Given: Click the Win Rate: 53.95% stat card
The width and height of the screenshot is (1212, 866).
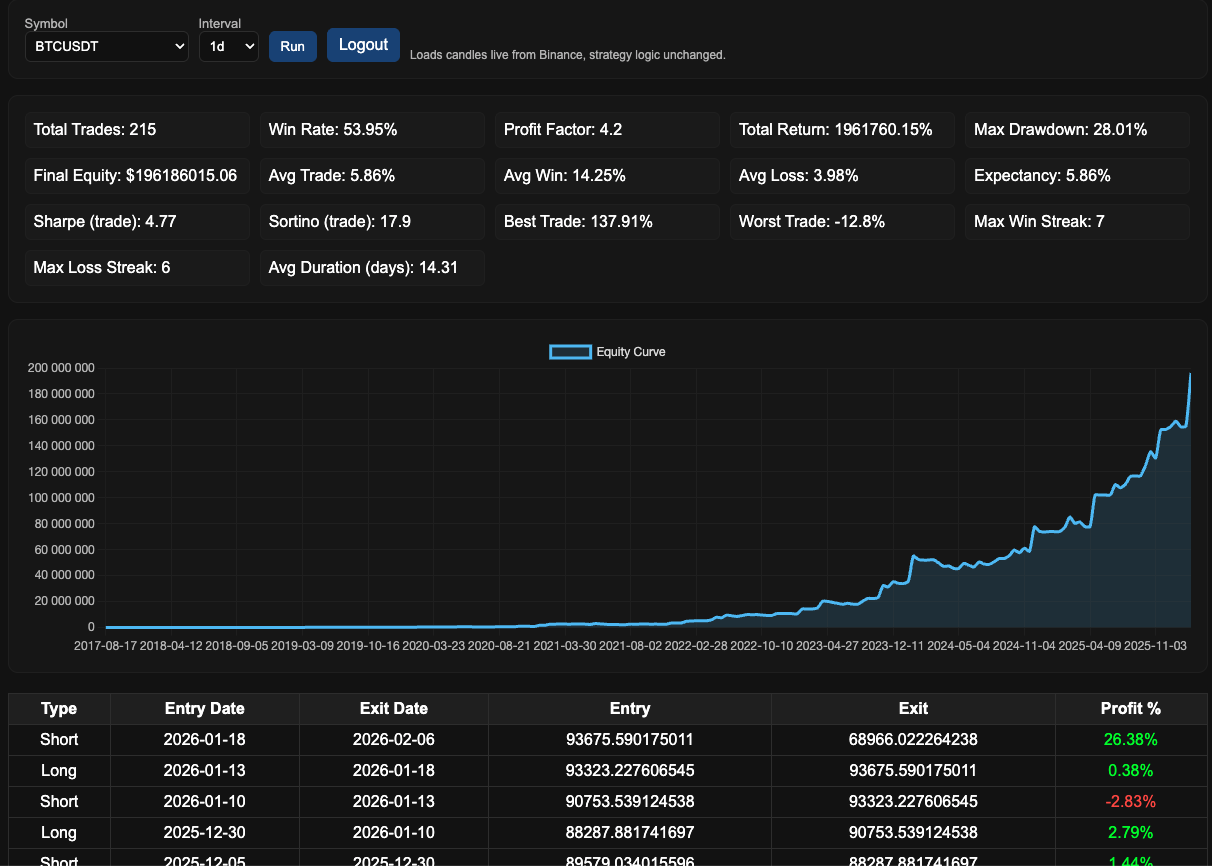Looking at the screenshot, I should [x=372, y=129].
